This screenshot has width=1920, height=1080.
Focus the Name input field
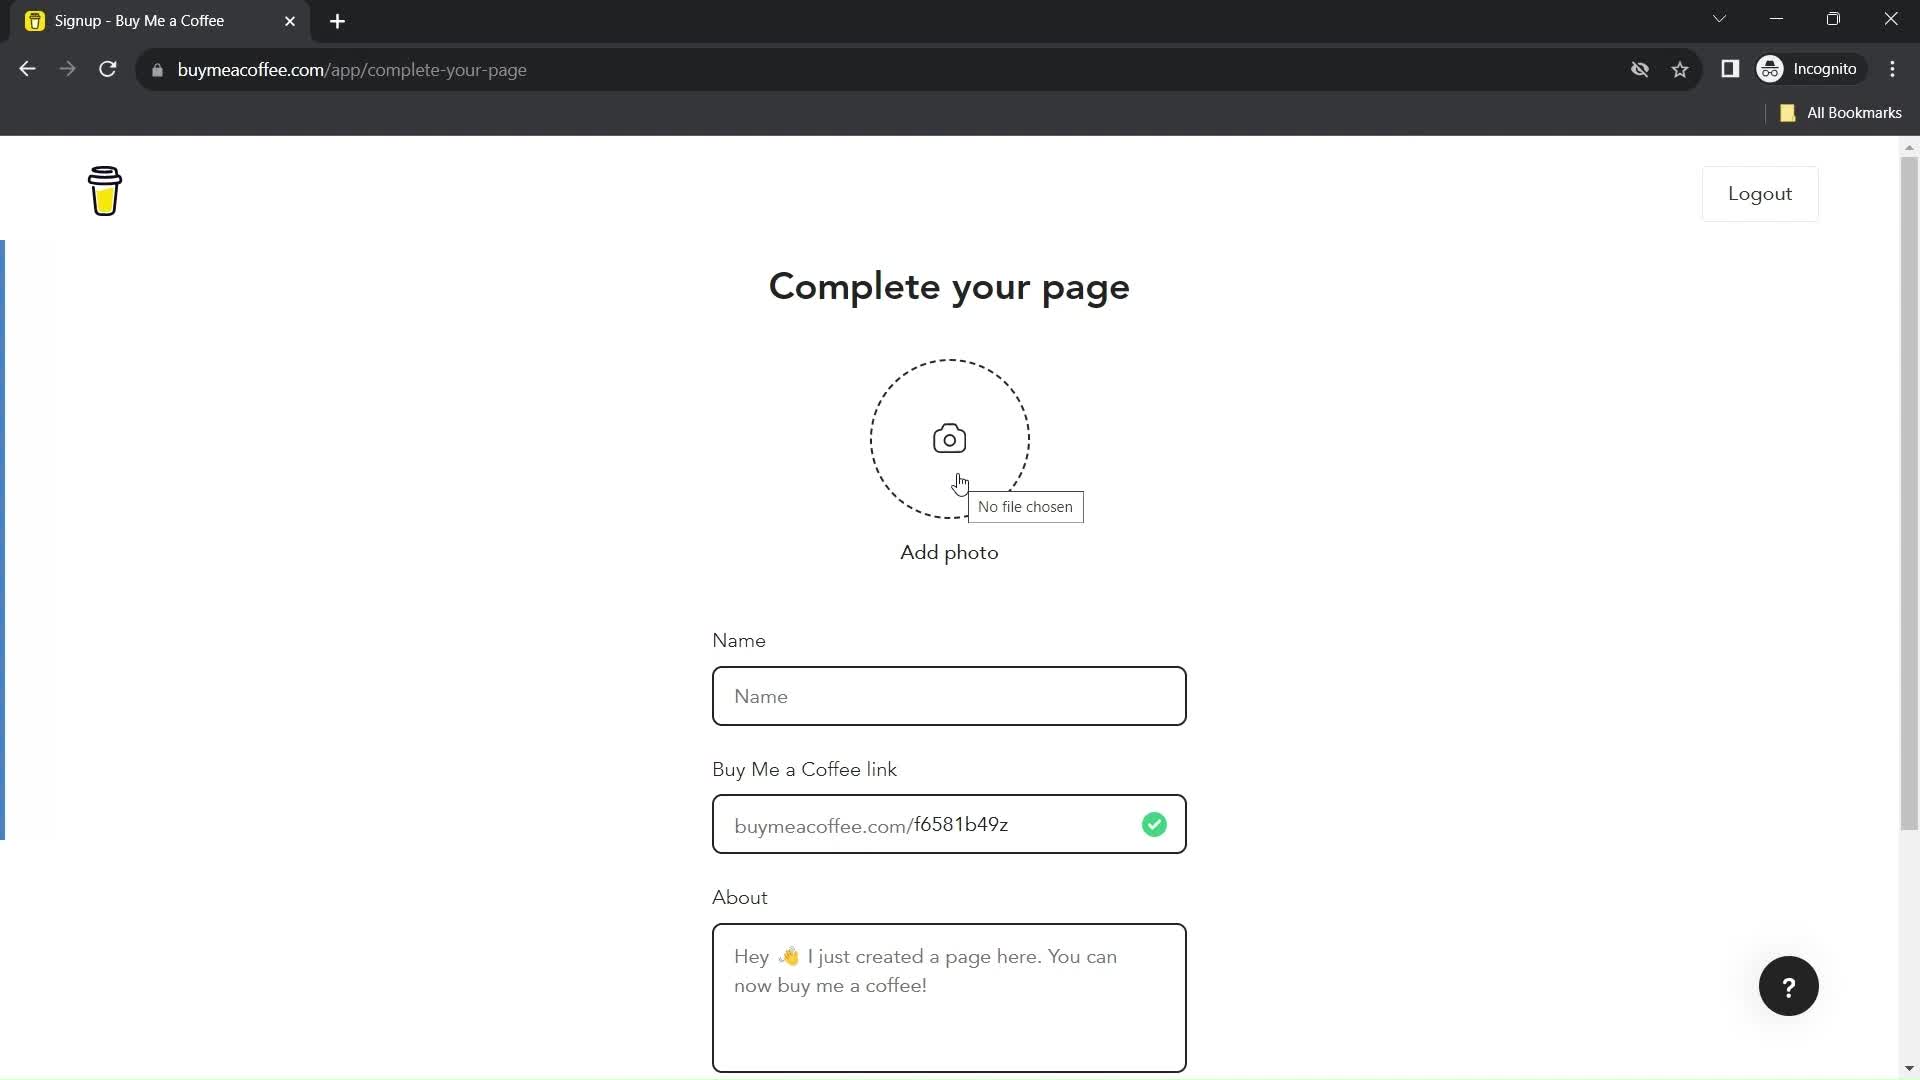(x=949, y=696)
